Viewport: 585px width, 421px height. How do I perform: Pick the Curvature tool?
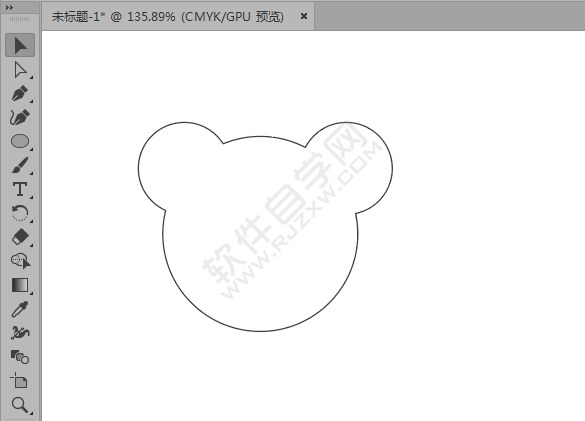coord(20,117)
